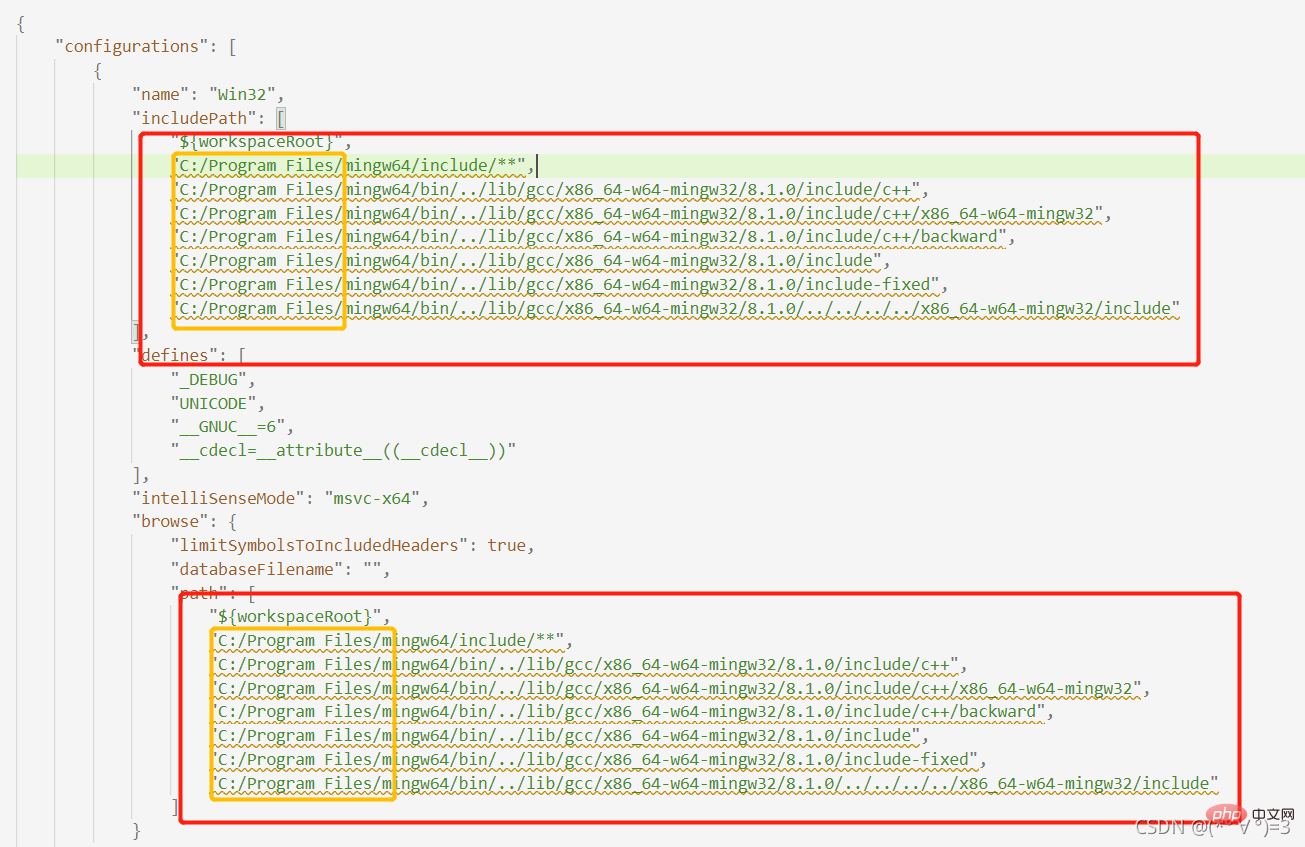Click the "browse" key
This screenshot has height=847, width=1305.
167,522
